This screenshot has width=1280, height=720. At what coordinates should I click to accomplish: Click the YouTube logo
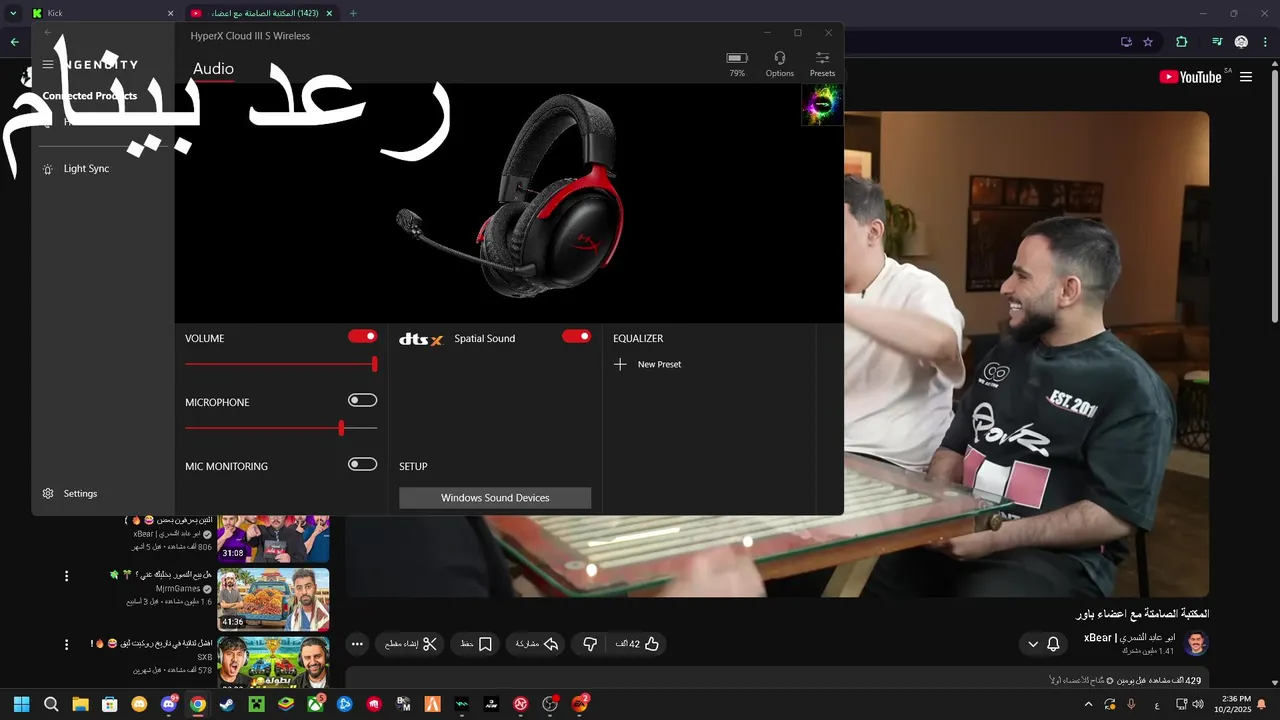(1191, 77)
